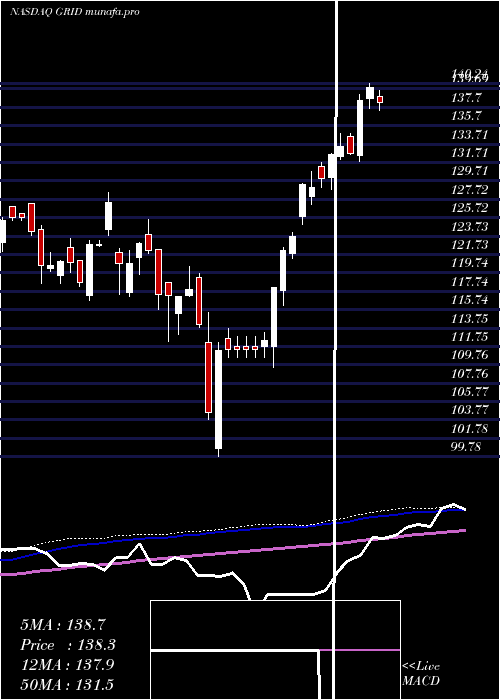This screenshot has width=500, height=700.
Task: Click the 50MA : 131.5 readout
Action: click(67, 684)
